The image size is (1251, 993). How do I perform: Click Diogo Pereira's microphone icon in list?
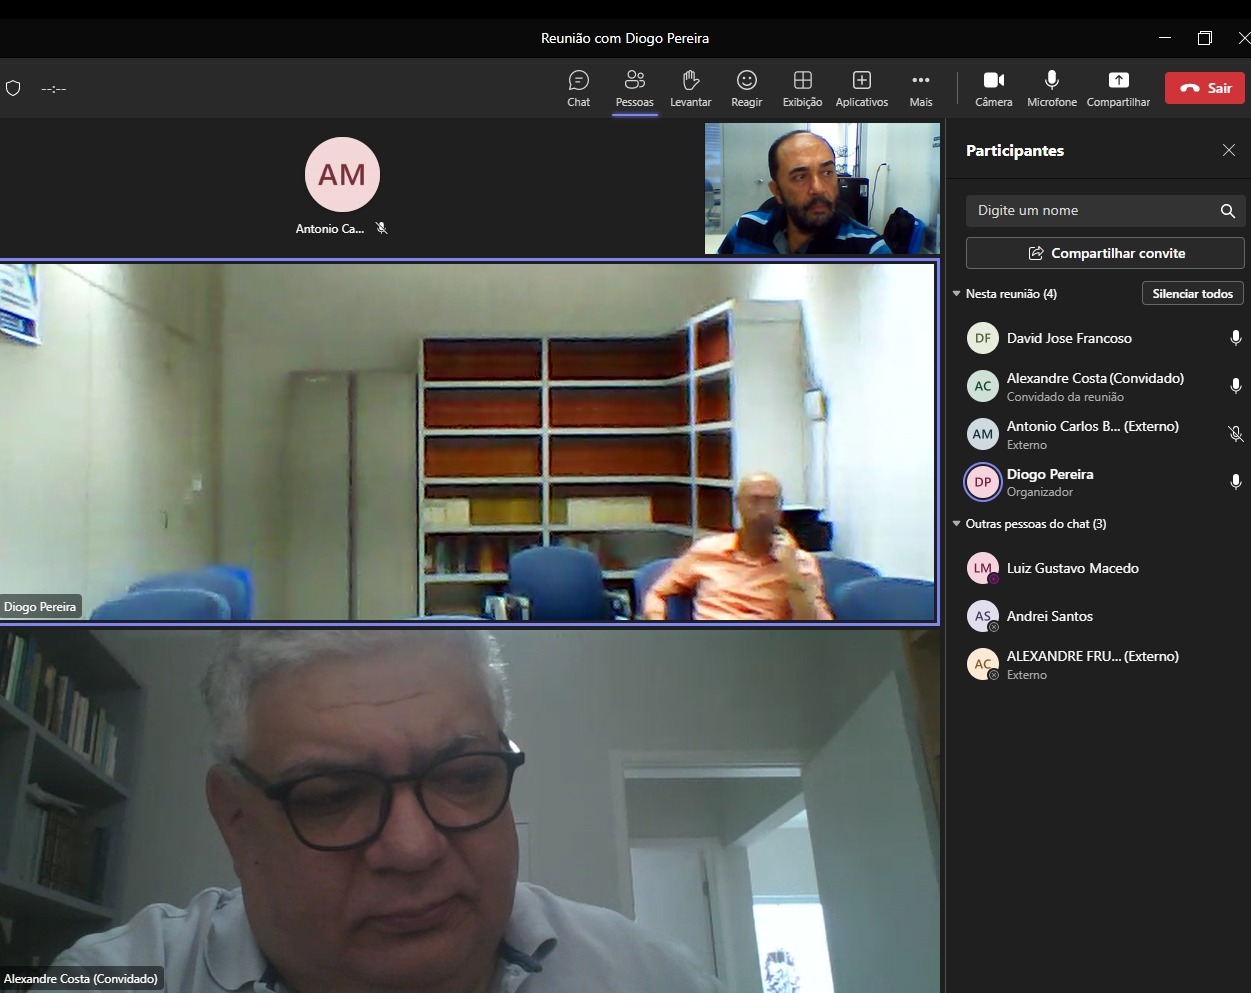(x=1235, y=482)
